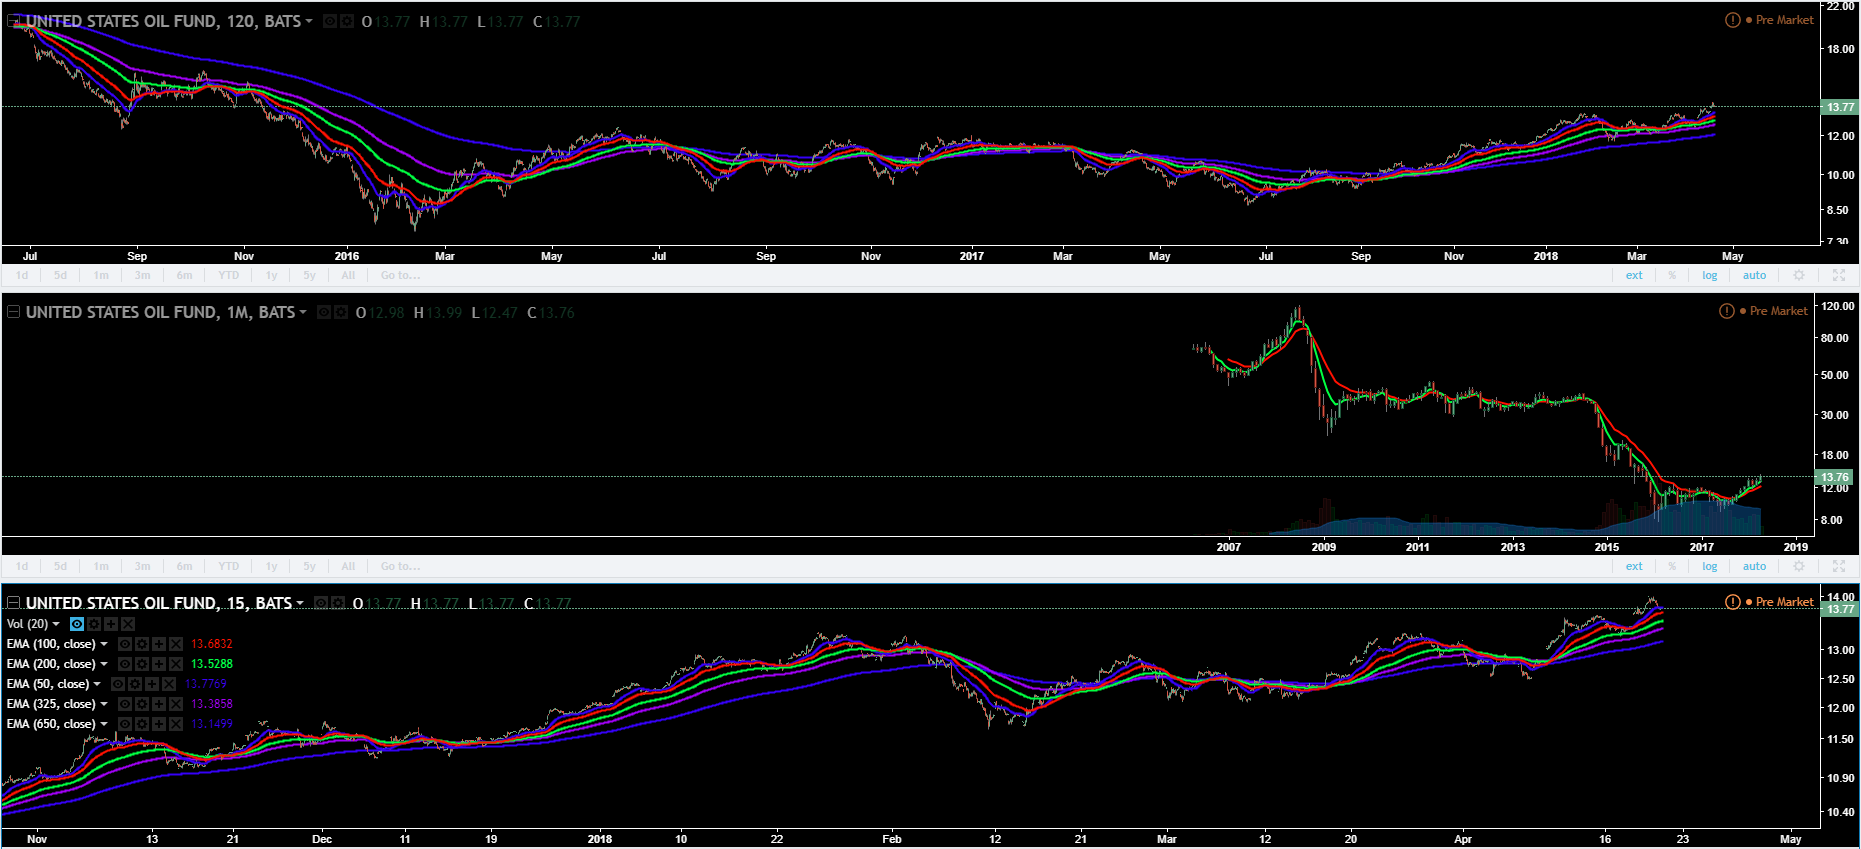Remove the EMA (325, close) indicator

176,704
